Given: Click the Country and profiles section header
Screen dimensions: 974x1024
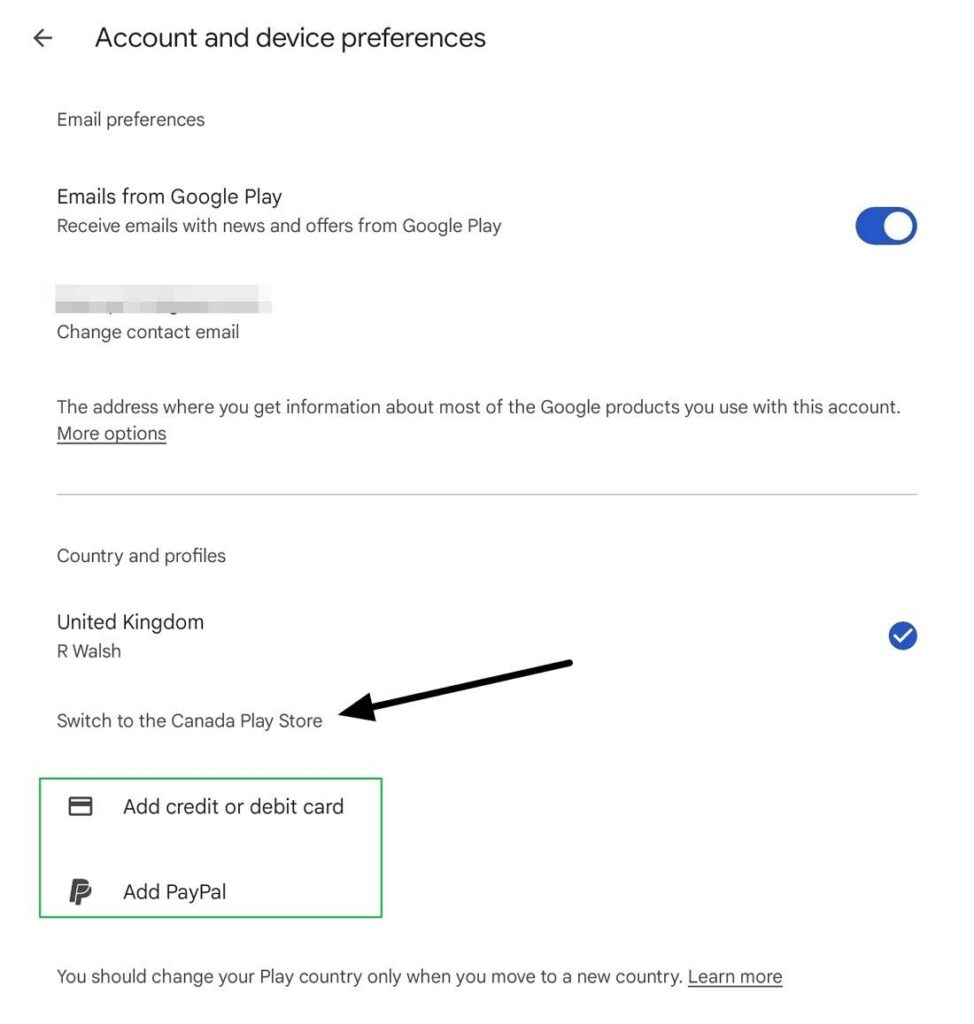Looking at the screenshot, I should point(141,556).
